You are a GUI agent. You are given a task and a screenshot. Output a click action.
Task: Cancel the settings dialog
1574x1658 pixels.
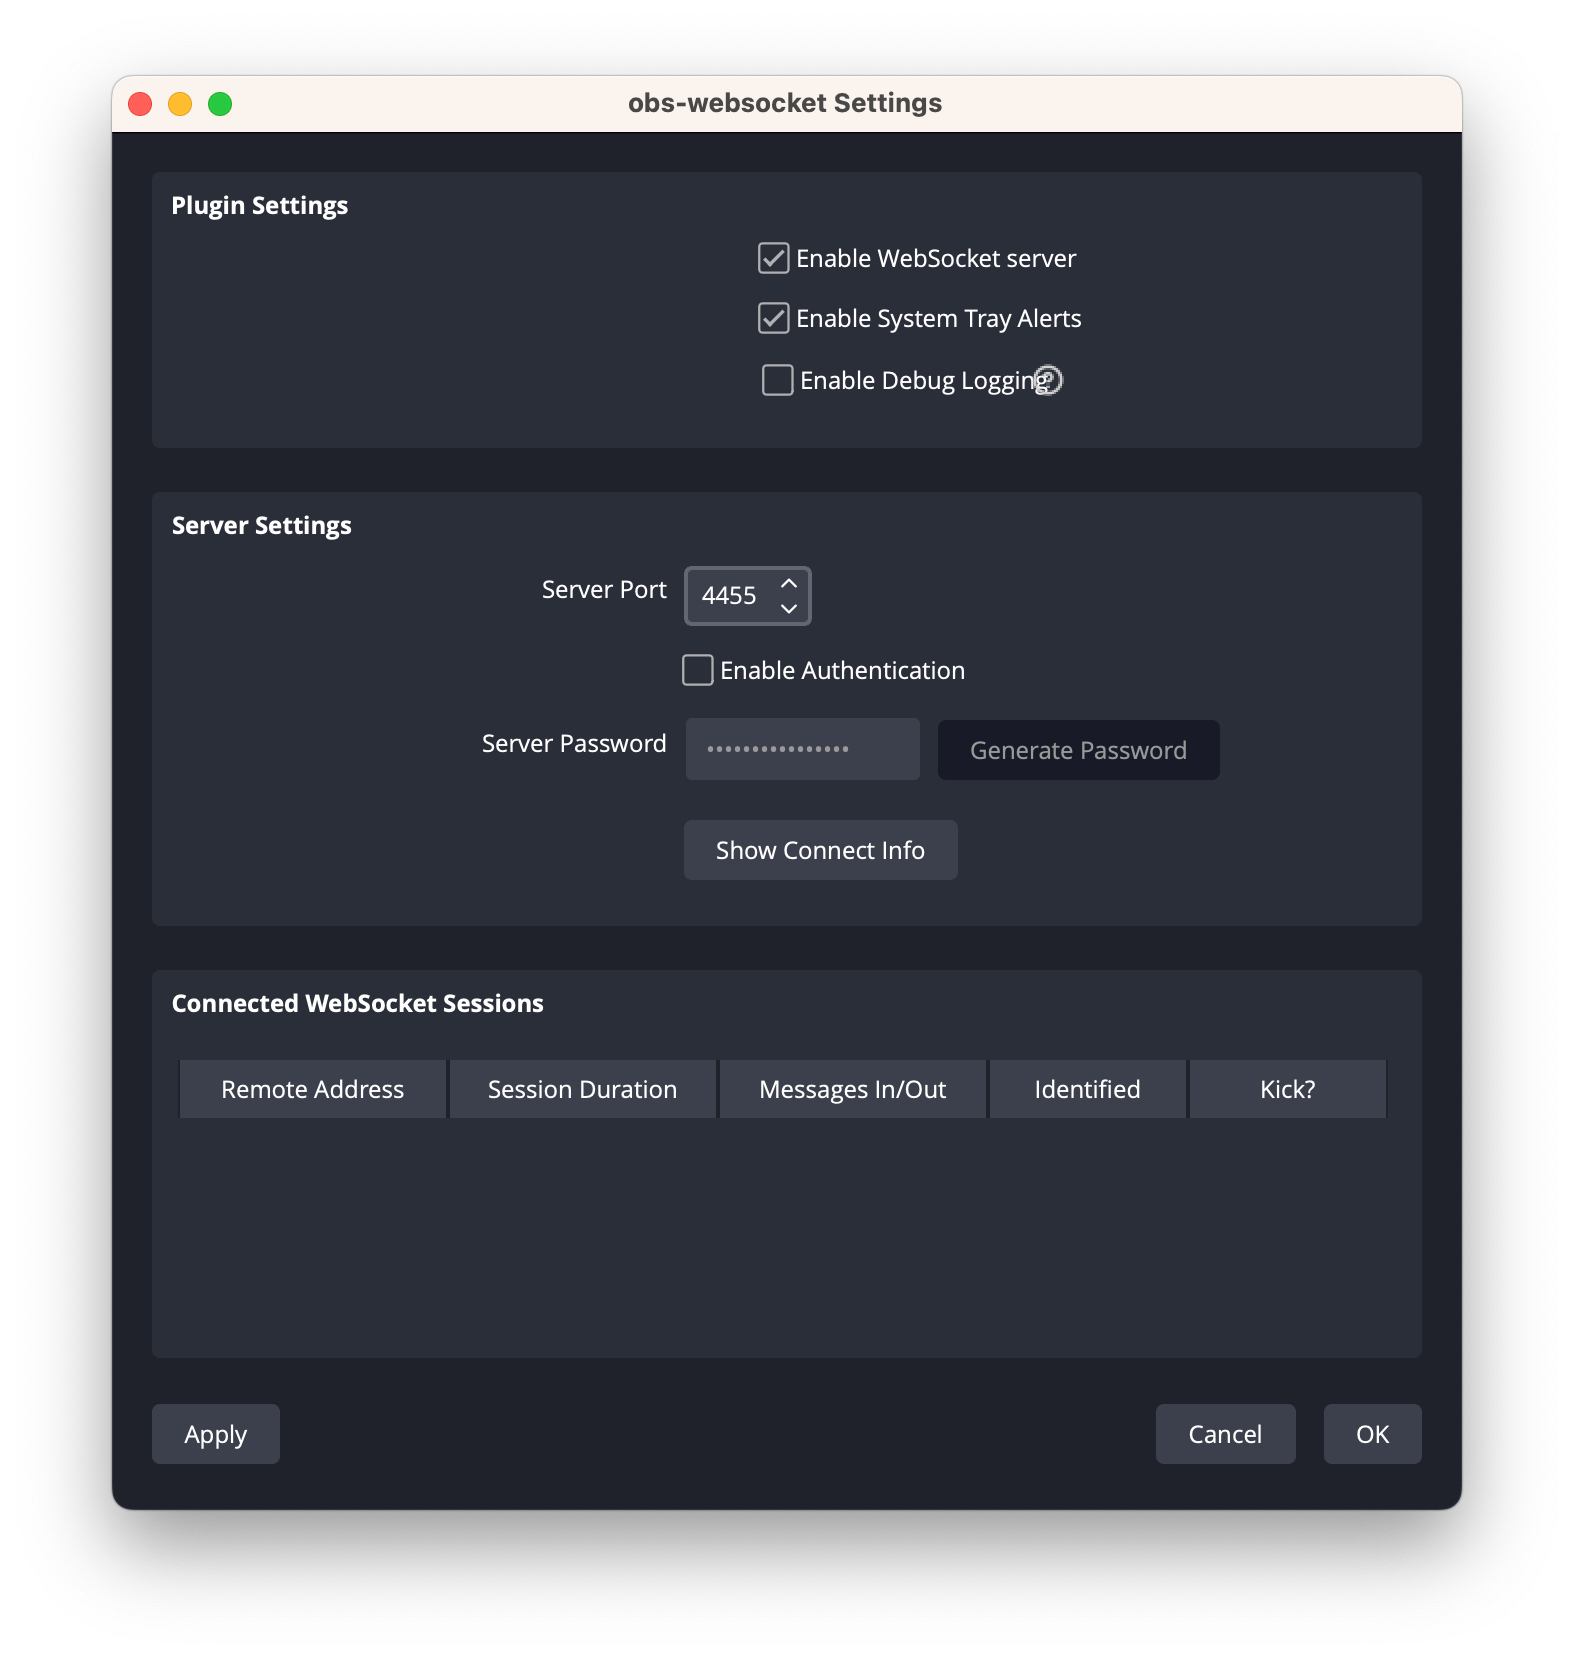pyautogui.click(x=1225, y=1434)
